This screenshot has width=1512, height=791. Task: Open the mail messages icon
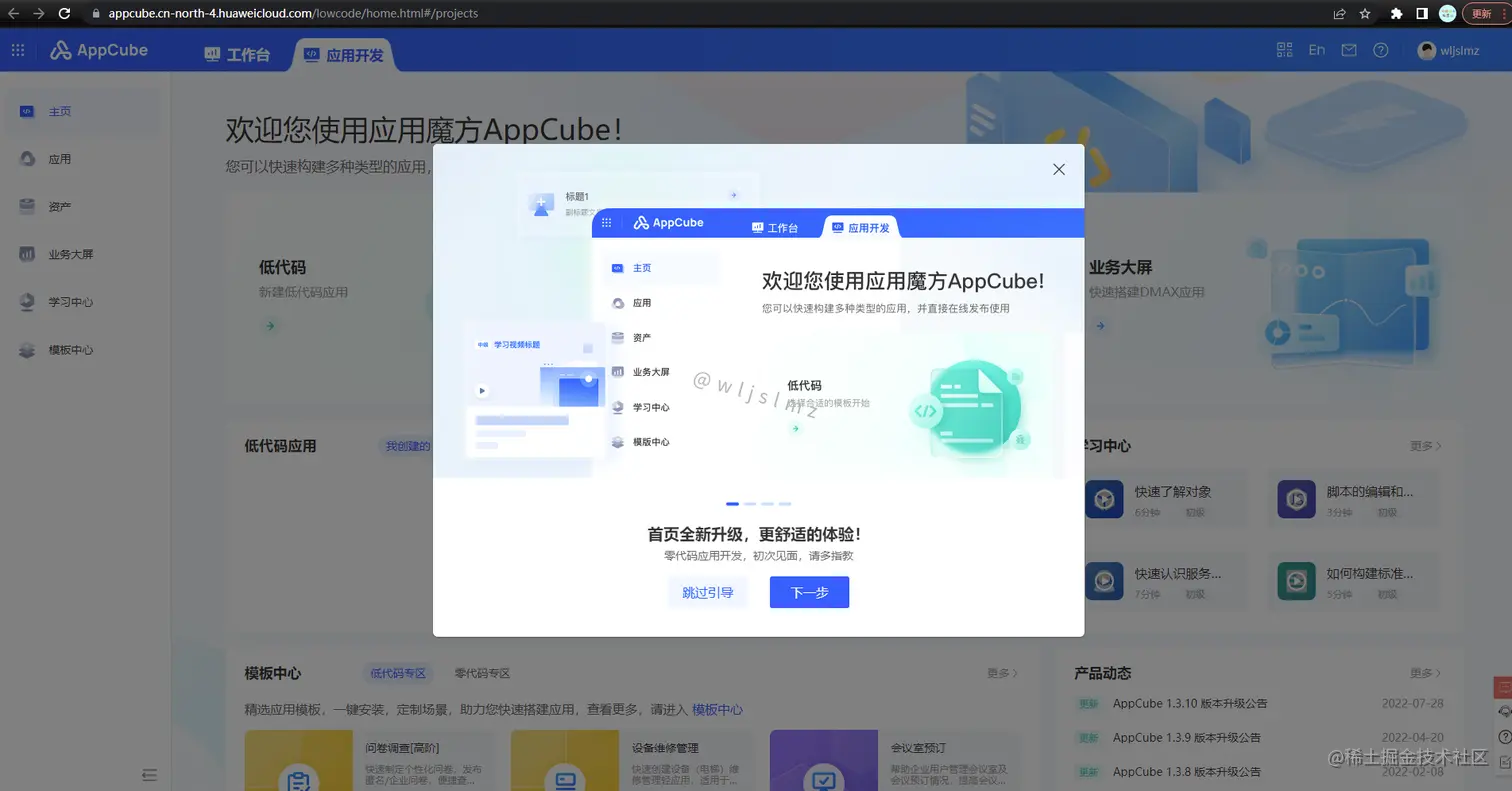click(x=1349, y=50)
